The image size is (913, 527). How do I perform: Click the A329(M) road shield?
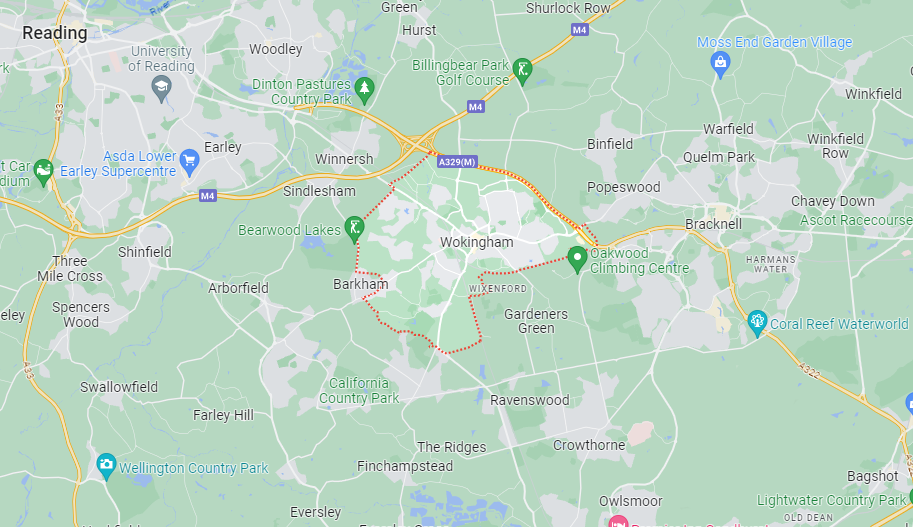pos(457,162)
